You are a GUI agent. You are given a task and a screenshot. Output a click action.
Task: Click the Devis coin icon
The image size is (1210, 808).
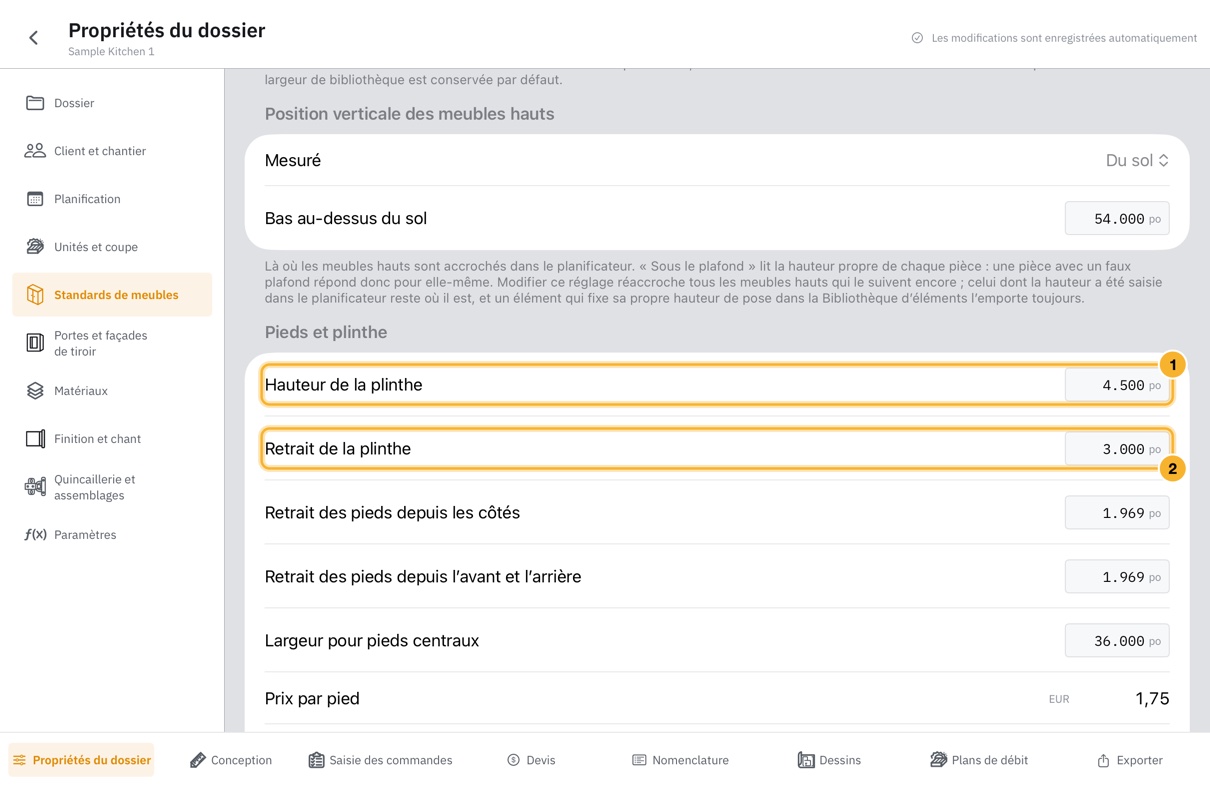point(513,760)
